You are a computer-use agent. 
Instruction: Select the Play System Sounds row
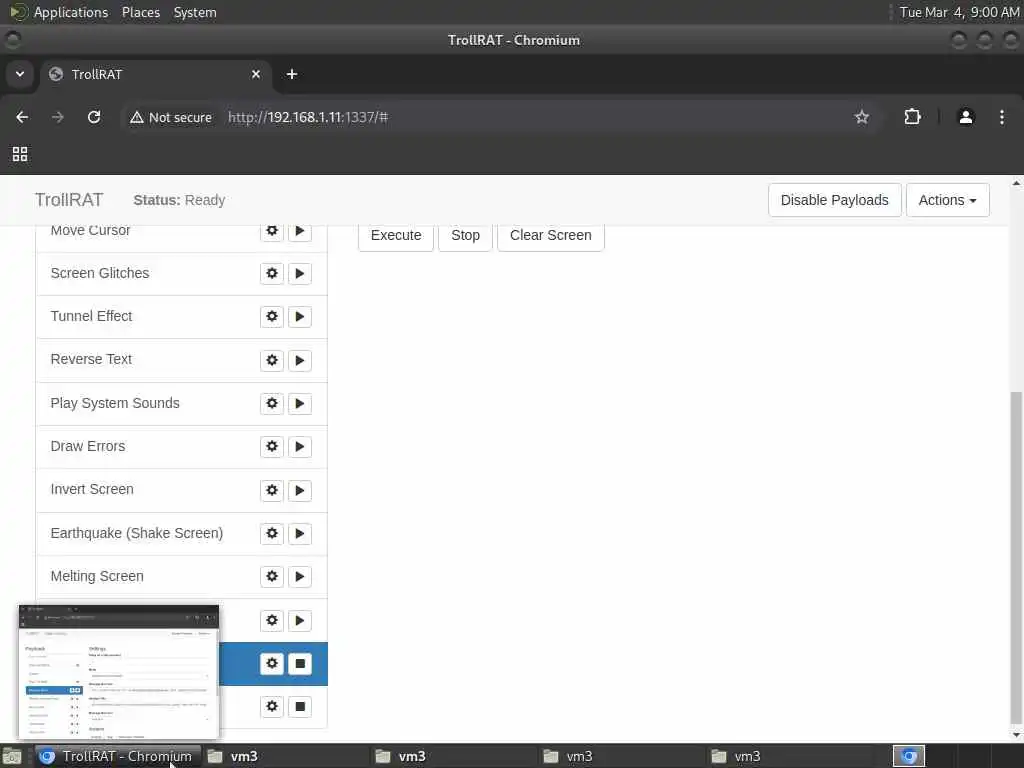tap(182, 404)
